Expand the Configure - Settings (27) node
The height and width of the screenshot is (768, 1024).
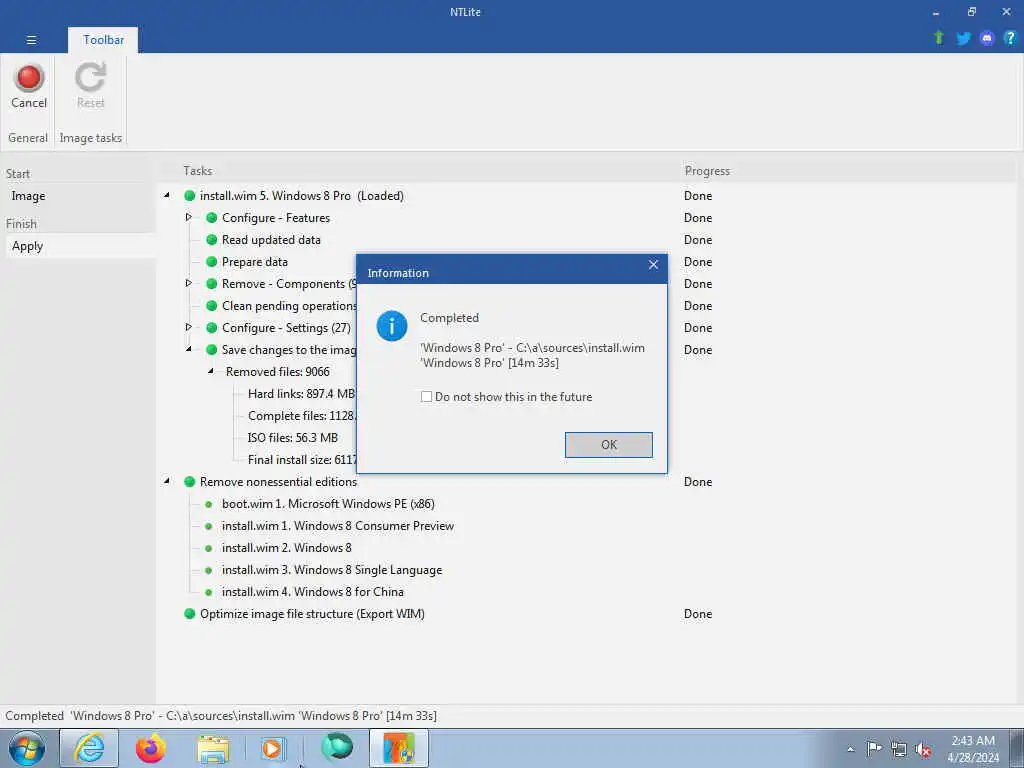click(189, 327)
